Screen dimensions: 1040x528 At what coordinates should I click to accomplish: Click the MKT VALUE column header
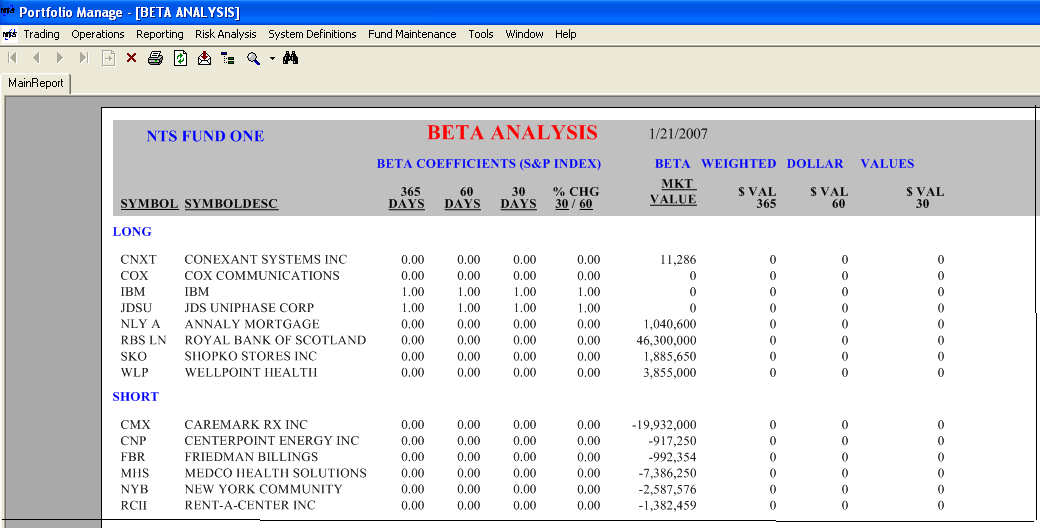(x=673, y=191)
